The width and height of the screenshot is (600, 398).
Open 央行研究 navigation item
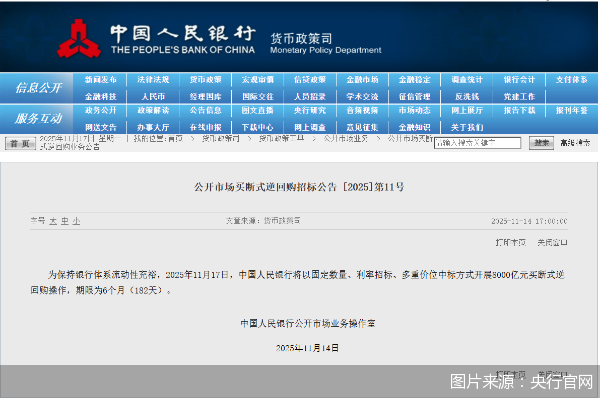click(310, 110)
